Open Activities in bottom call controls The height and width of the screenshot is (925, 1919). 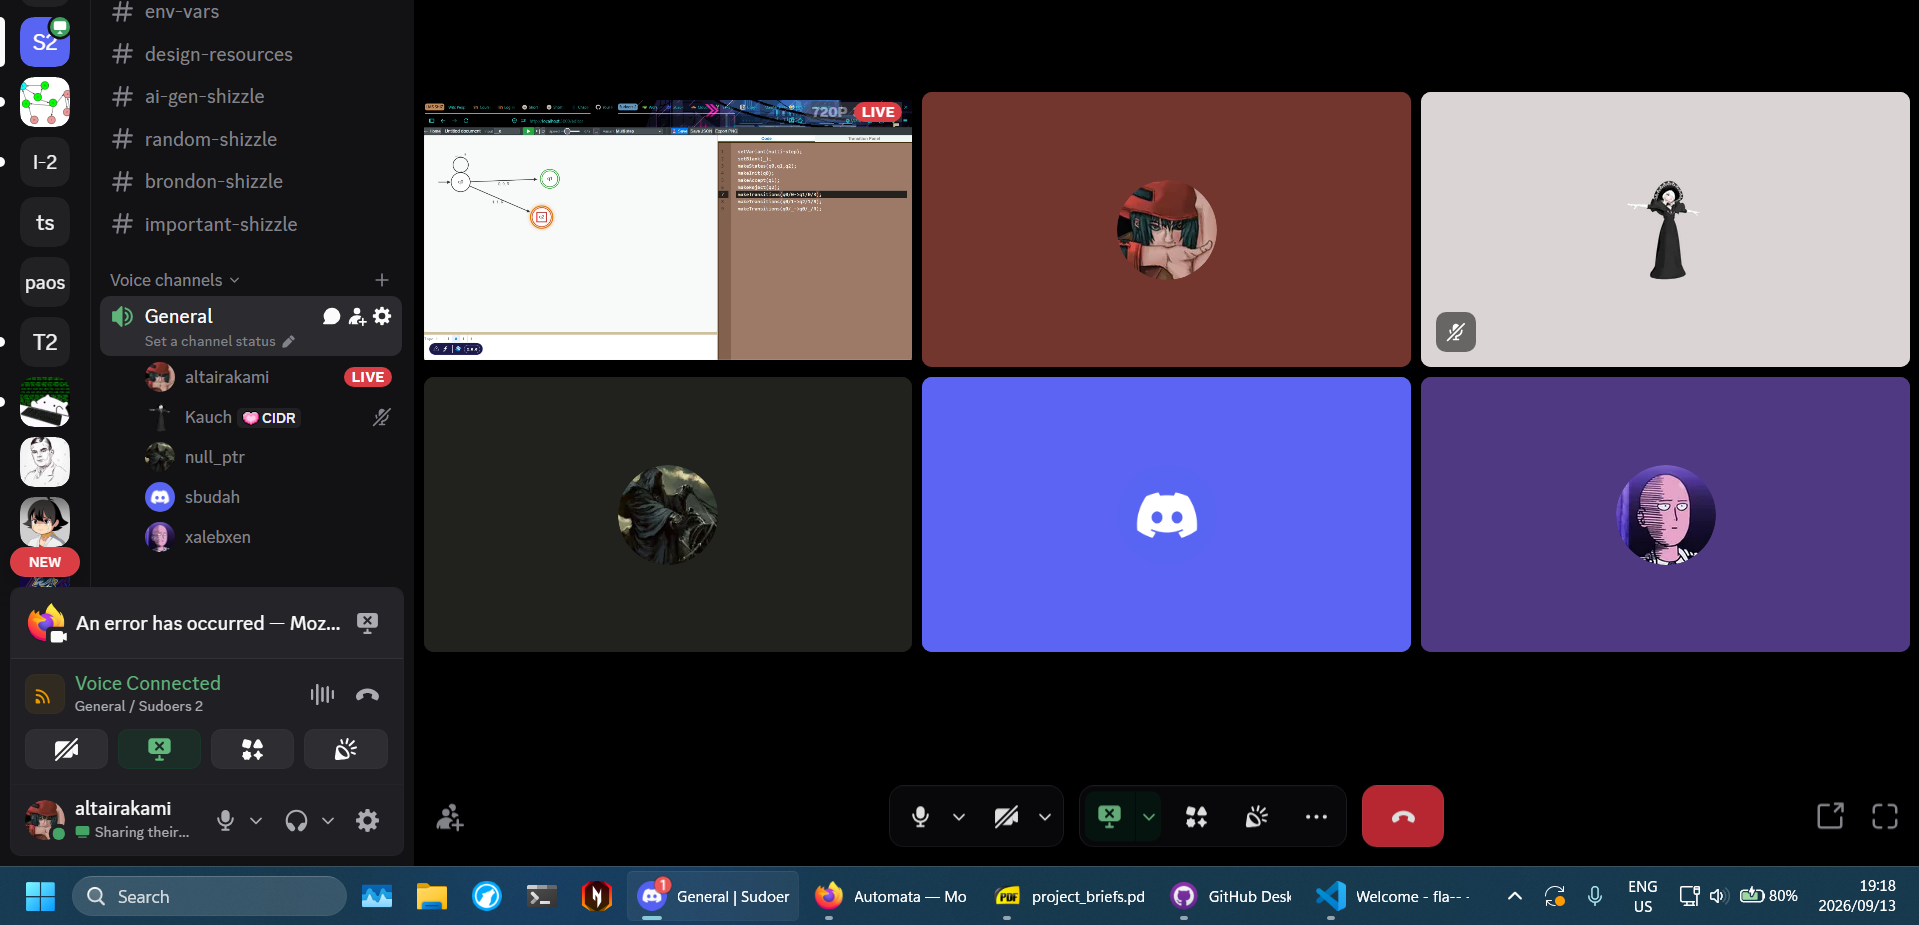point(1196,817)
